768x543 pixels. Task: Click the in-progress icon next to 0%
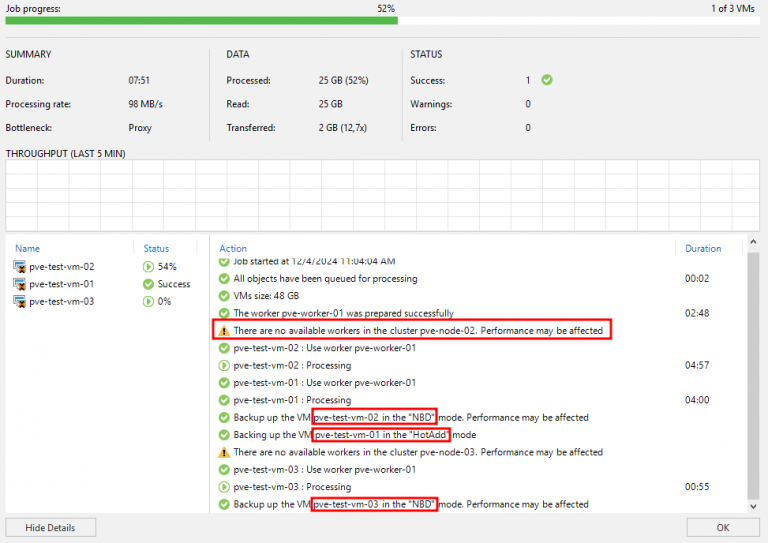(x=148, y=302)
